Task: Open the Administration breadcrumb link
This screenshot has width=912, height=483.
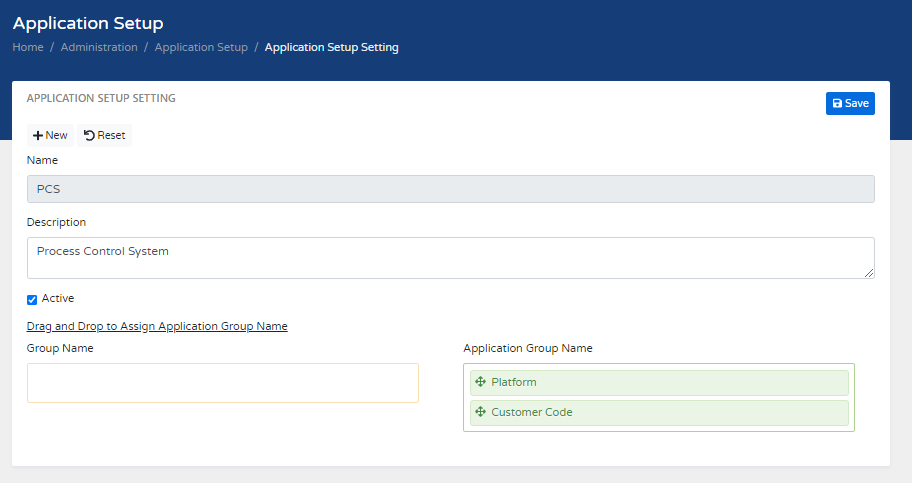Action: pyautogui.click(x=99, y=47)
